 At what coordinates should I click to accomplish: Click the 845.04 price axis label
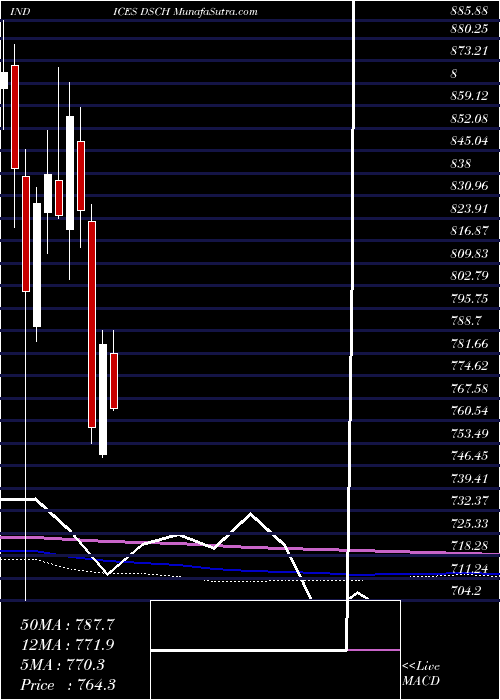468,141
